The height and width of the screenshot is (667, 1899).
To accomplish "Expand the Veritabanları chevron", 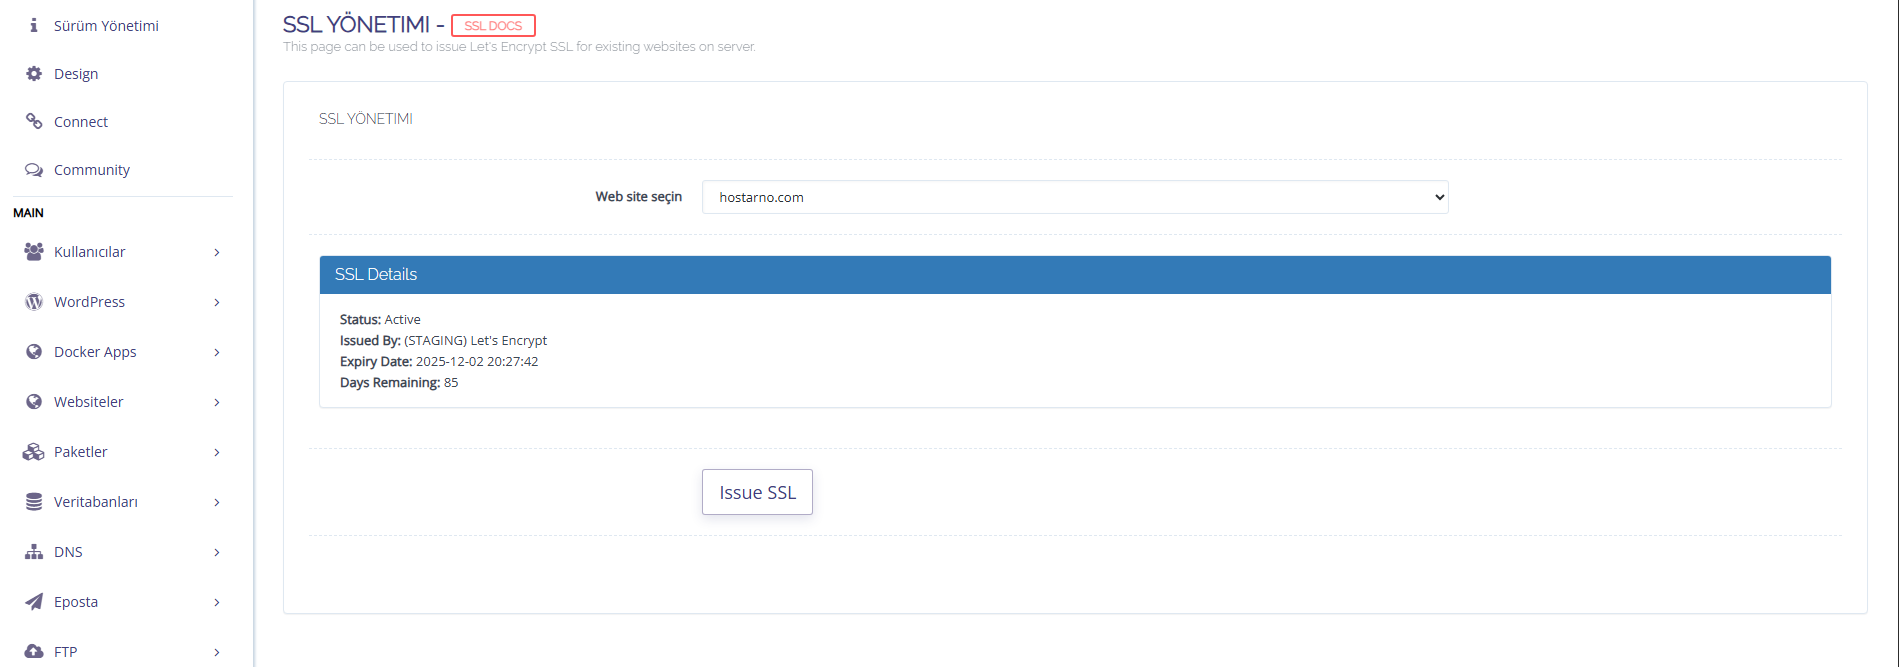I will (x=217, y=502).
